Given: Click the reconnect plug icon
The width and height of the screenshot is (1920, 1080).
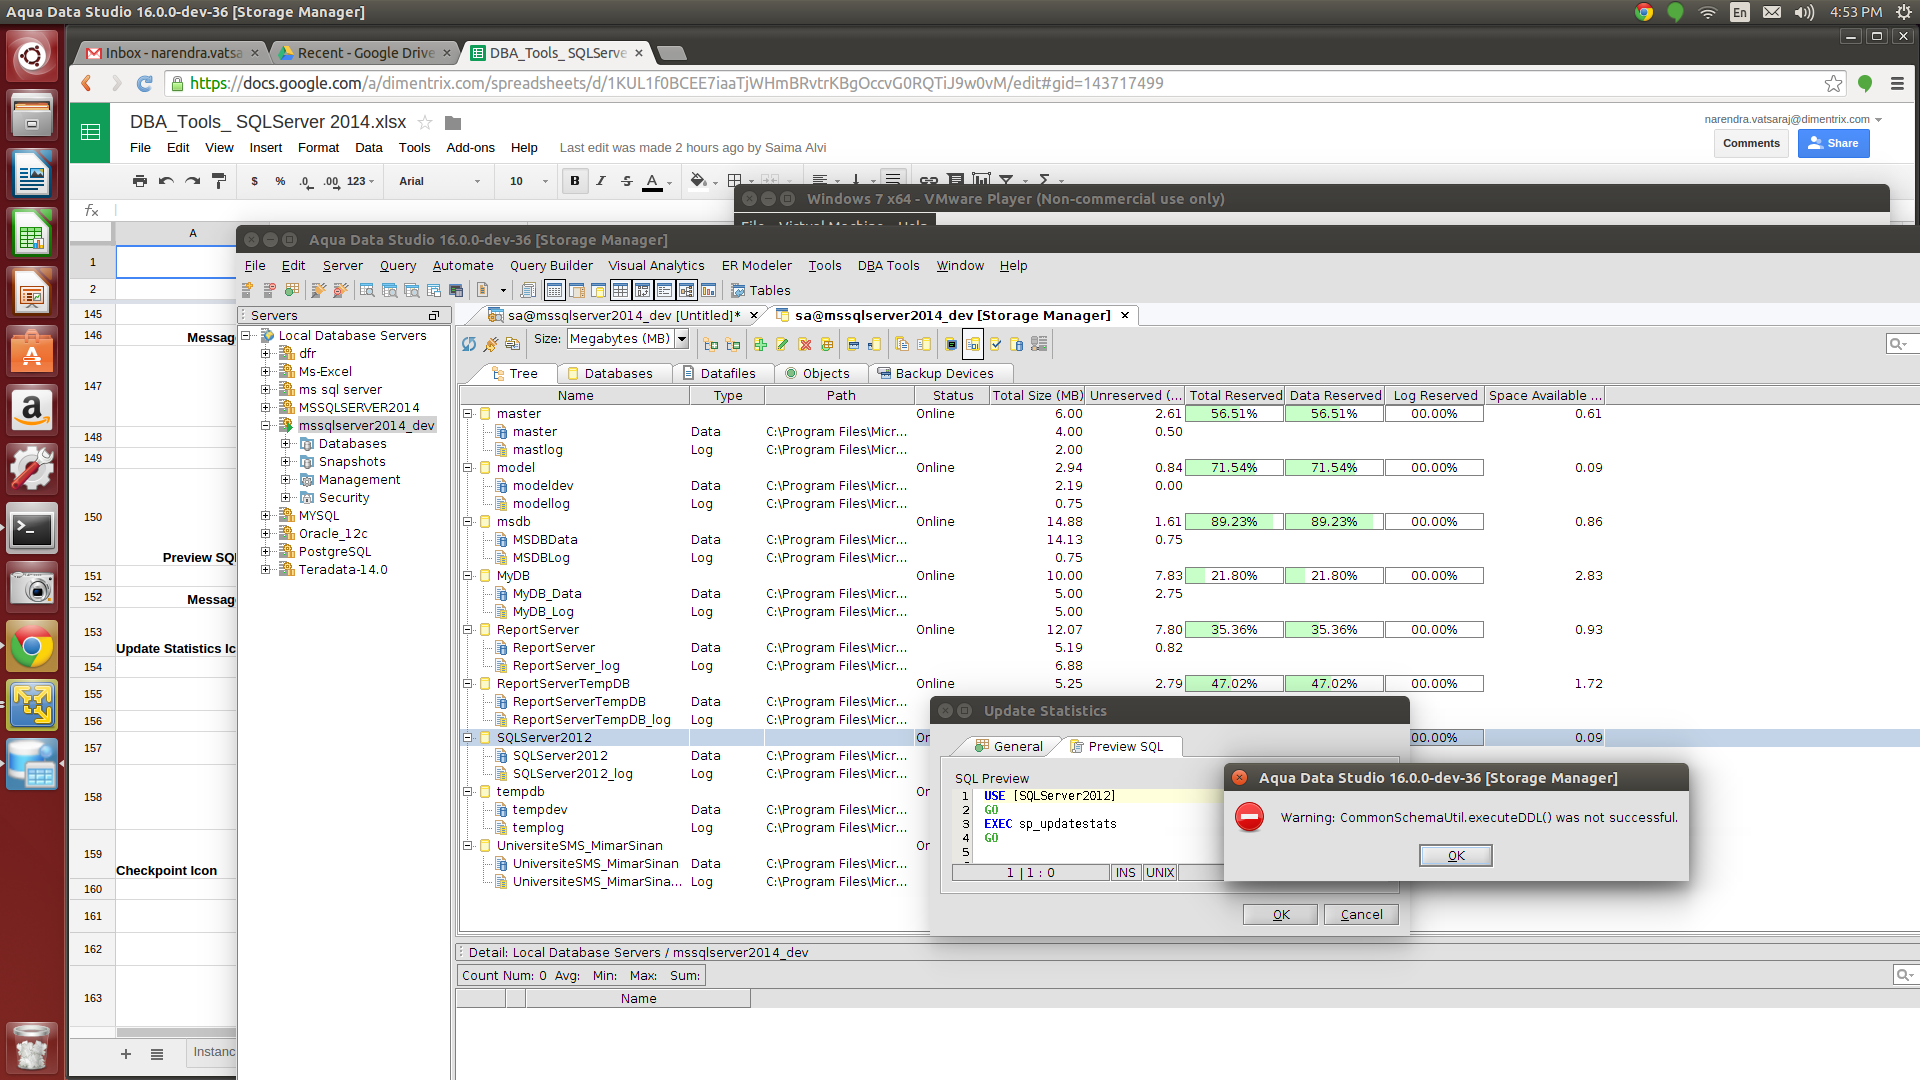Looking at the screenshot, I should (x=491, y=344).
